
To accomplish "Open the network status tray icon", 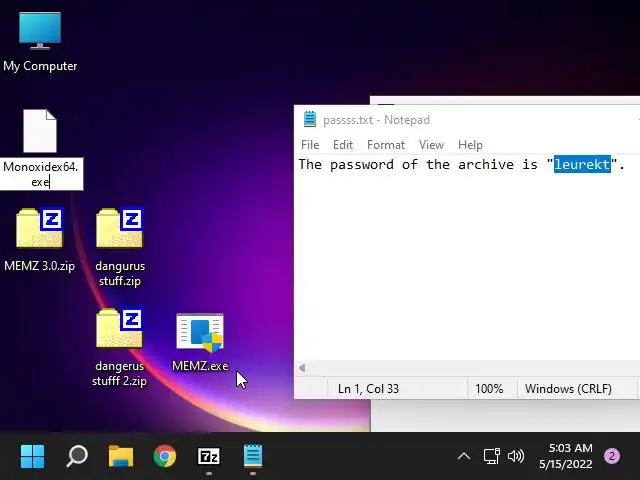I will click(x=491, y=456).
